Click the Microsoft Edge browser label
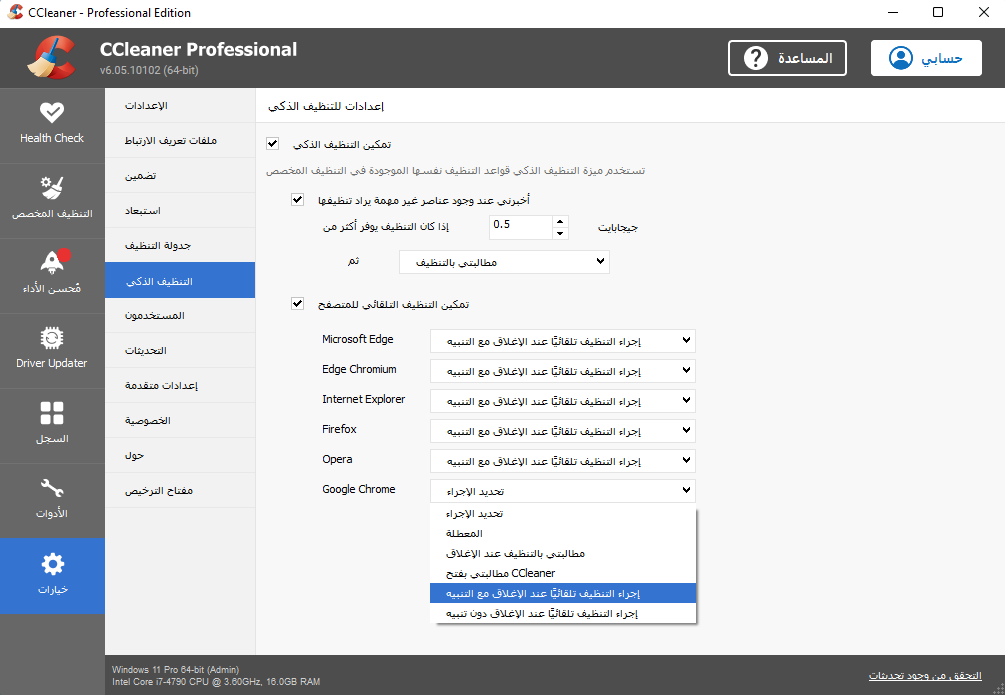The width and height of the screenshot is (1005, 695). pyautogui.click(x=358, y=339)
